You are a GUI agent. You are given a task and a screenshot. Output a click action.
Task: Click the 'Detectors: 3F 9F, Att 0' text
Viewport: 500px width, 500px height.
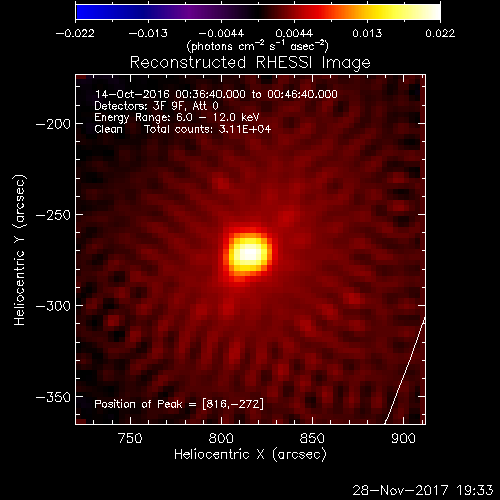(x=156, y=106)
